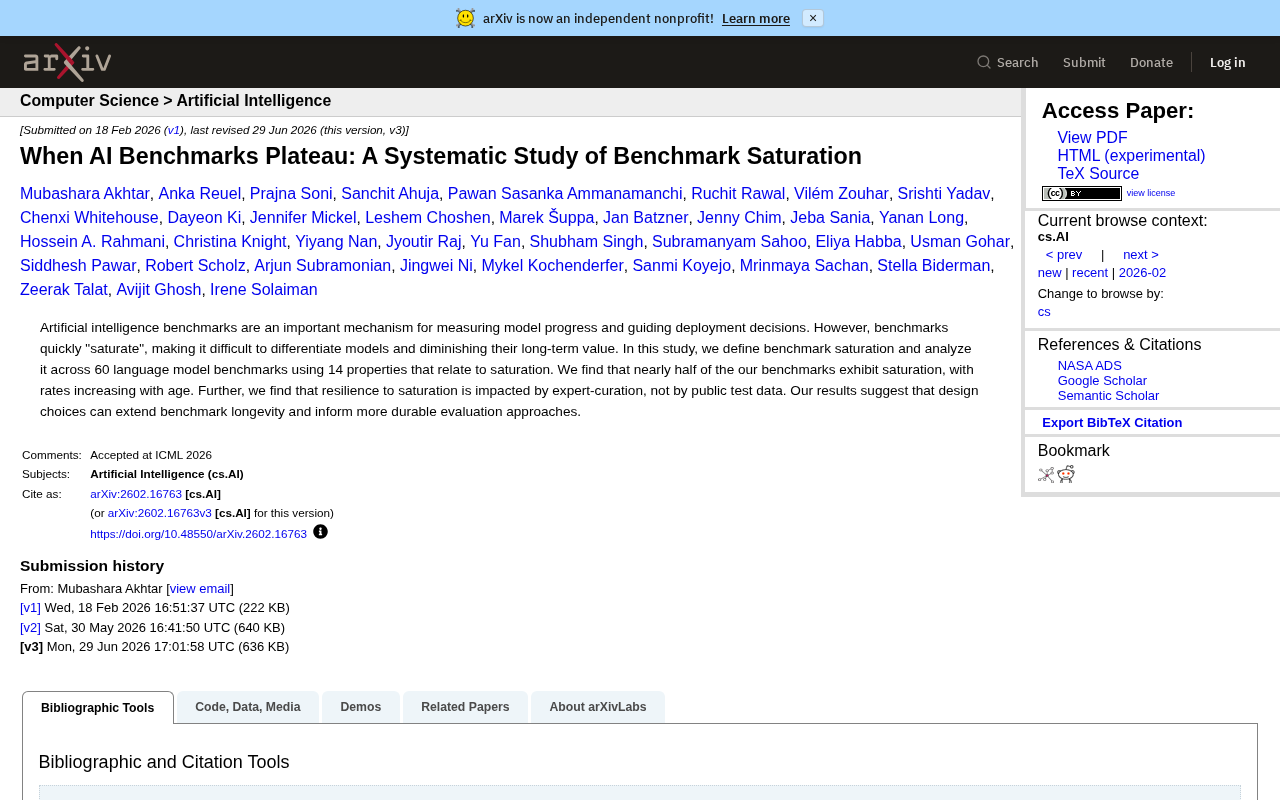This screenshot has height=800, width=1280.
Task: Click Learn more in the banner
Action: (756, 18)
